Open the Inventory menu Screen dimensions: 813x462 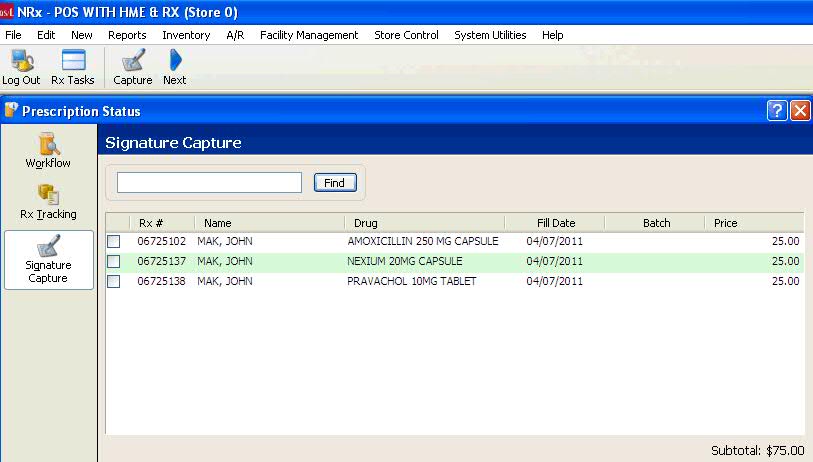[186, 35]
